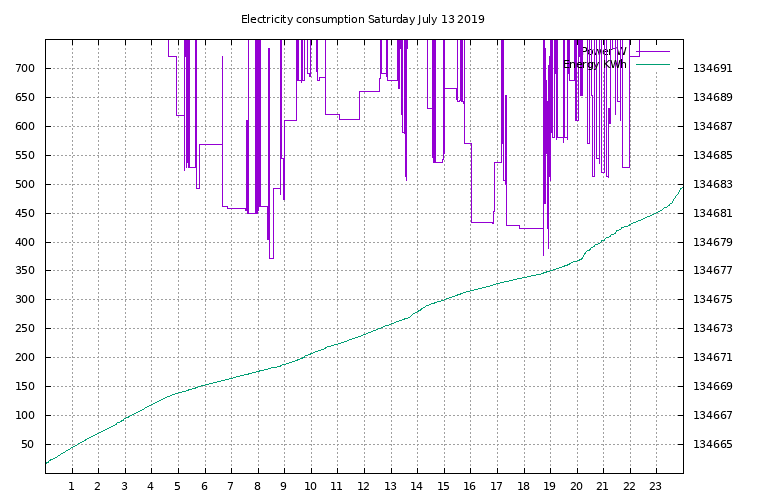This screenshot has width=768, height=500.
Task: Click right axis value '134679'
Action: point(713,242)
